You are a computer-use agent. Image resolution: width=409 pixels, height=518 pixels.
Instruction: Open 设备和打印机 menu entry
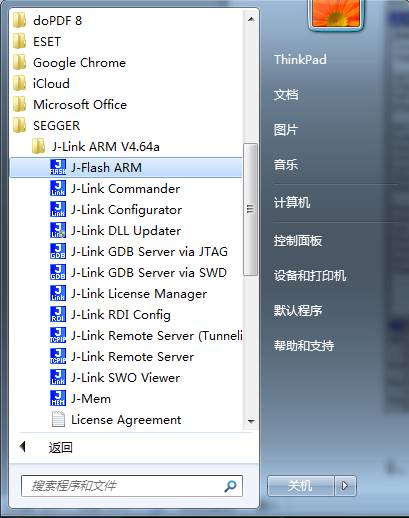310,276
